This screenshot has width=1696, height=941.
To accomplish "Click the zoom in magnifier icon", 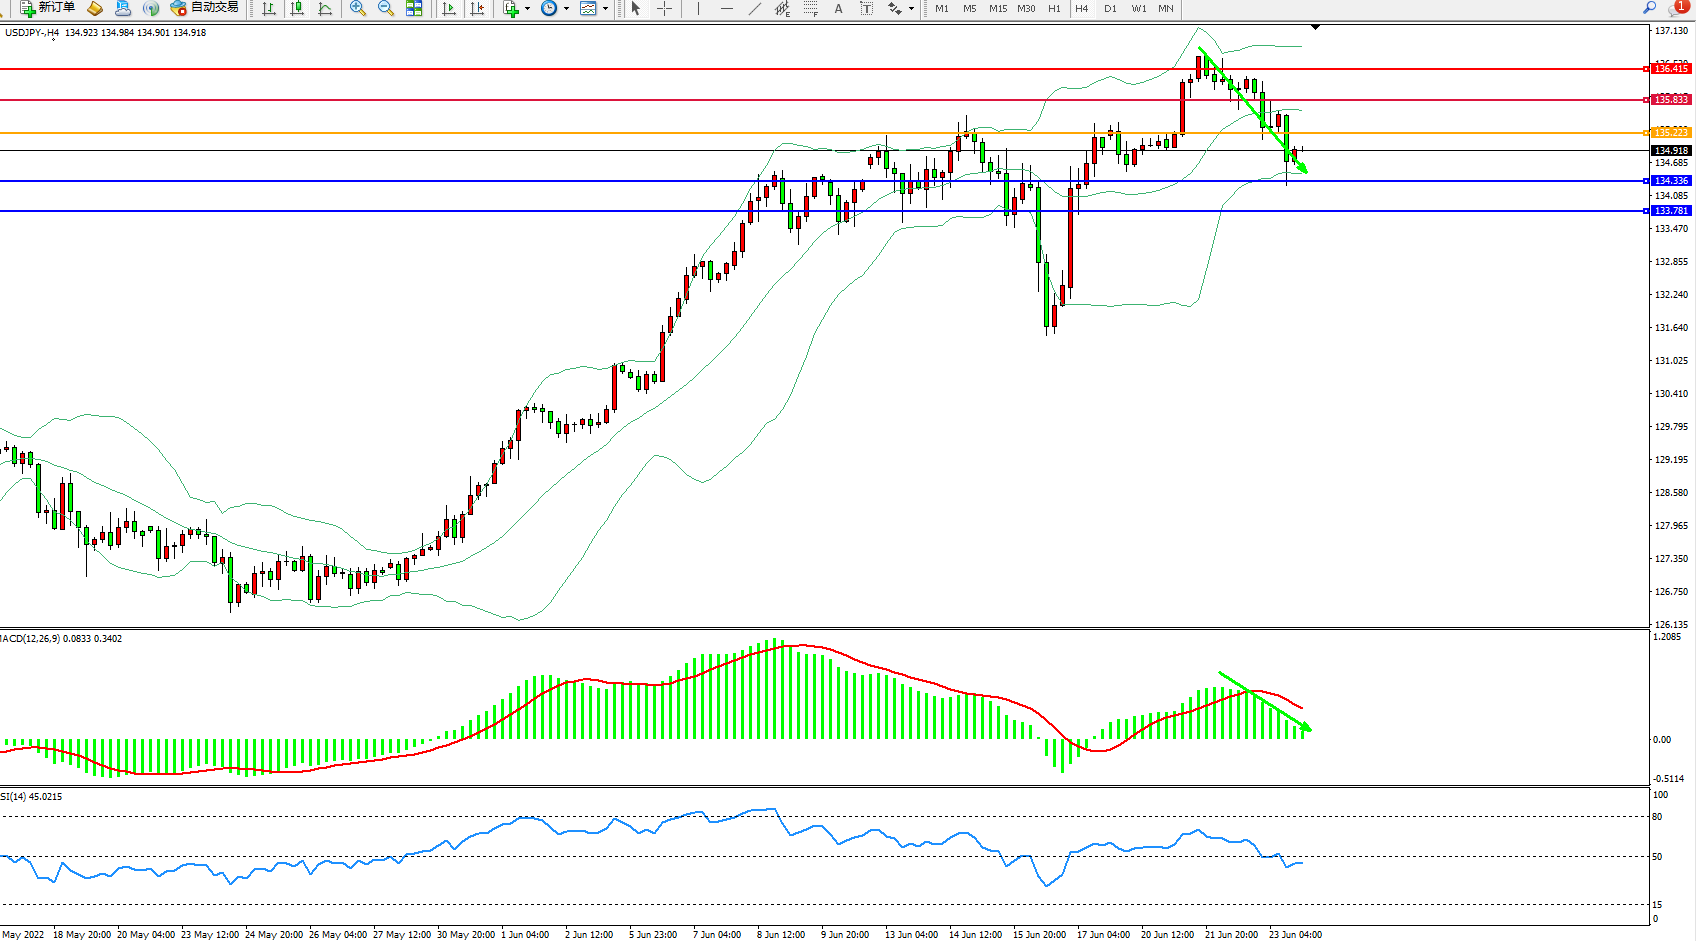I will coord(358,8).
